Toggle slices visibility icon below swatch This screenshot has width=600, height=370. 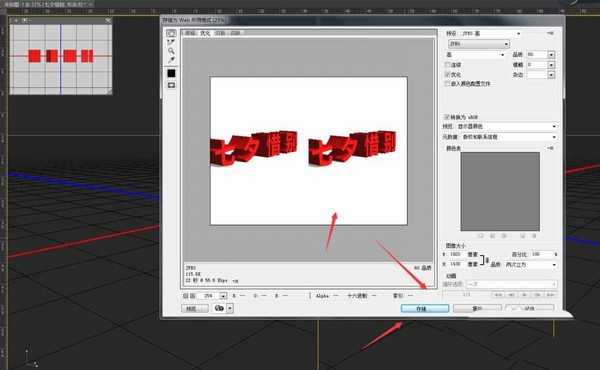click(x=171, y=85)
